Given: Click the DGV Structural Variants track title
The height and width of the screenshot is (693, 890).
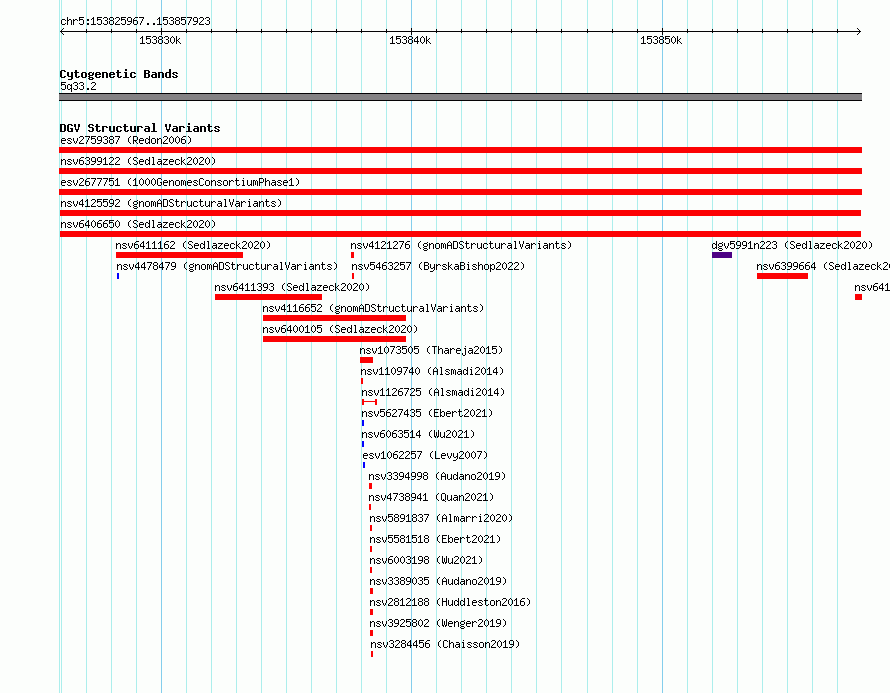Looking at the screenshot, I should [x=140, y=128].
